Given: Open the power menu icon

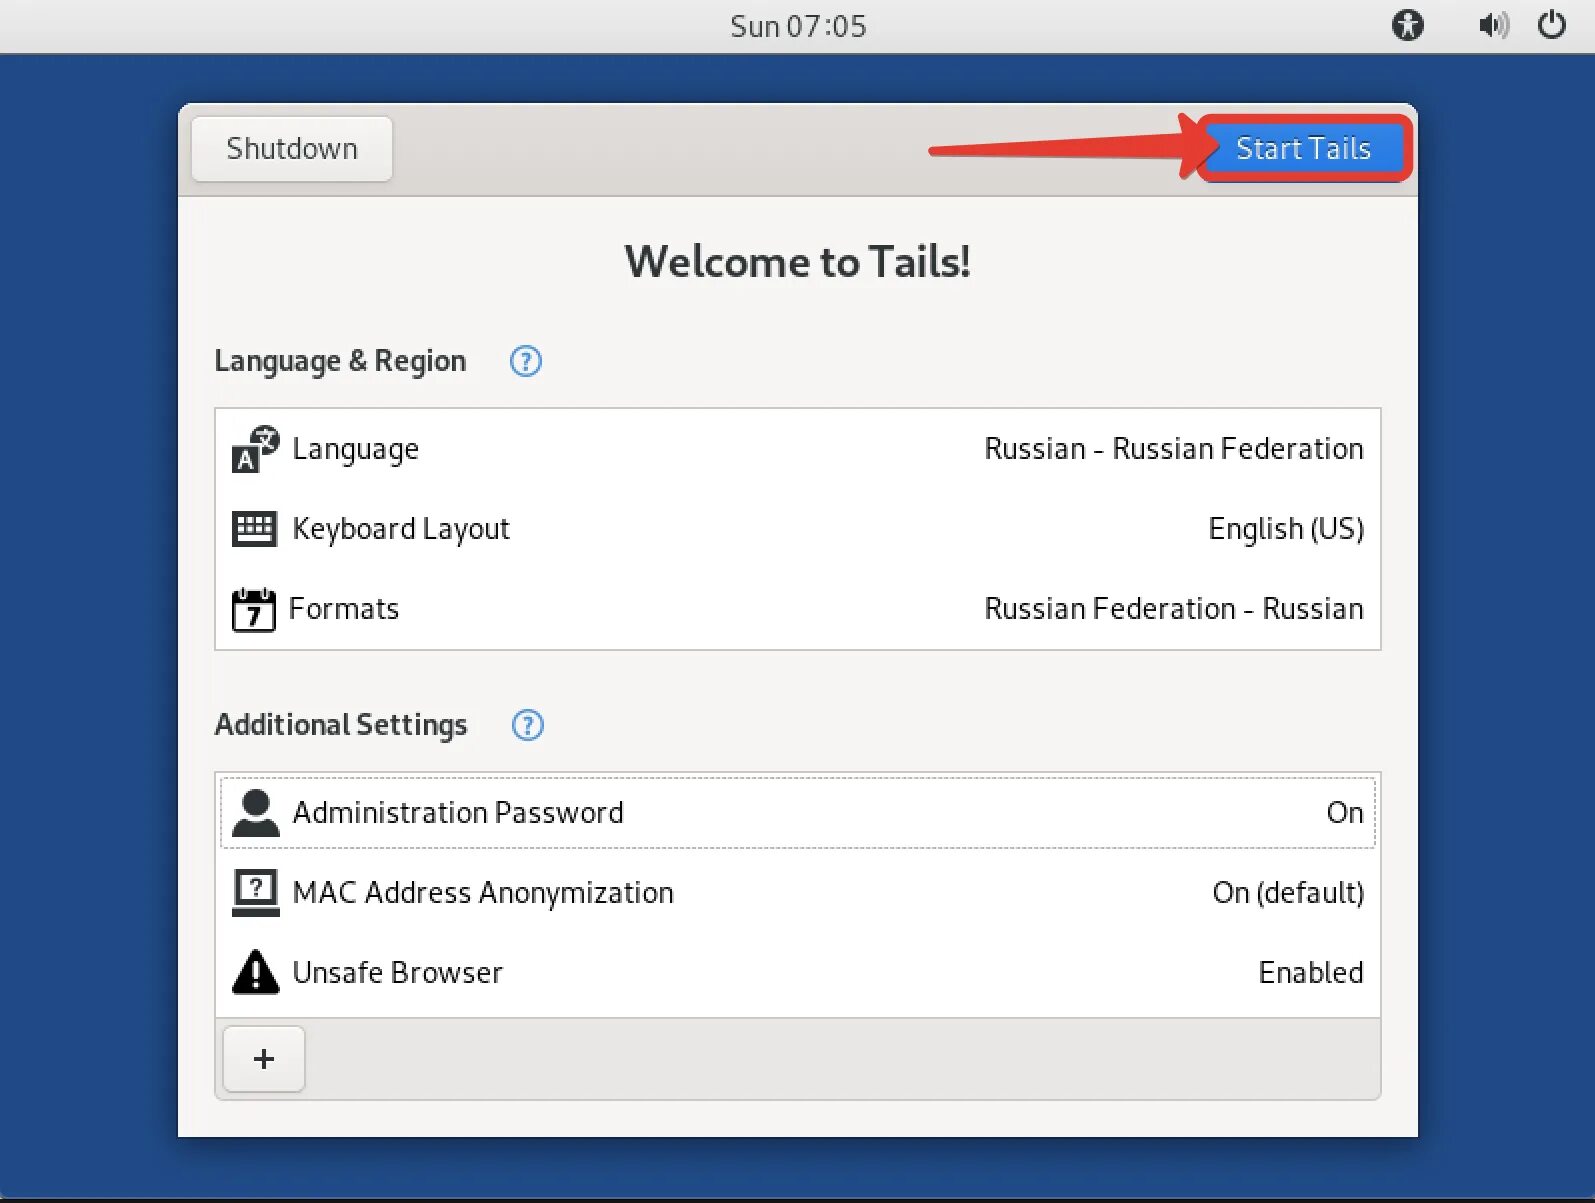Looking at the screenshot, I should [1552, 25].
